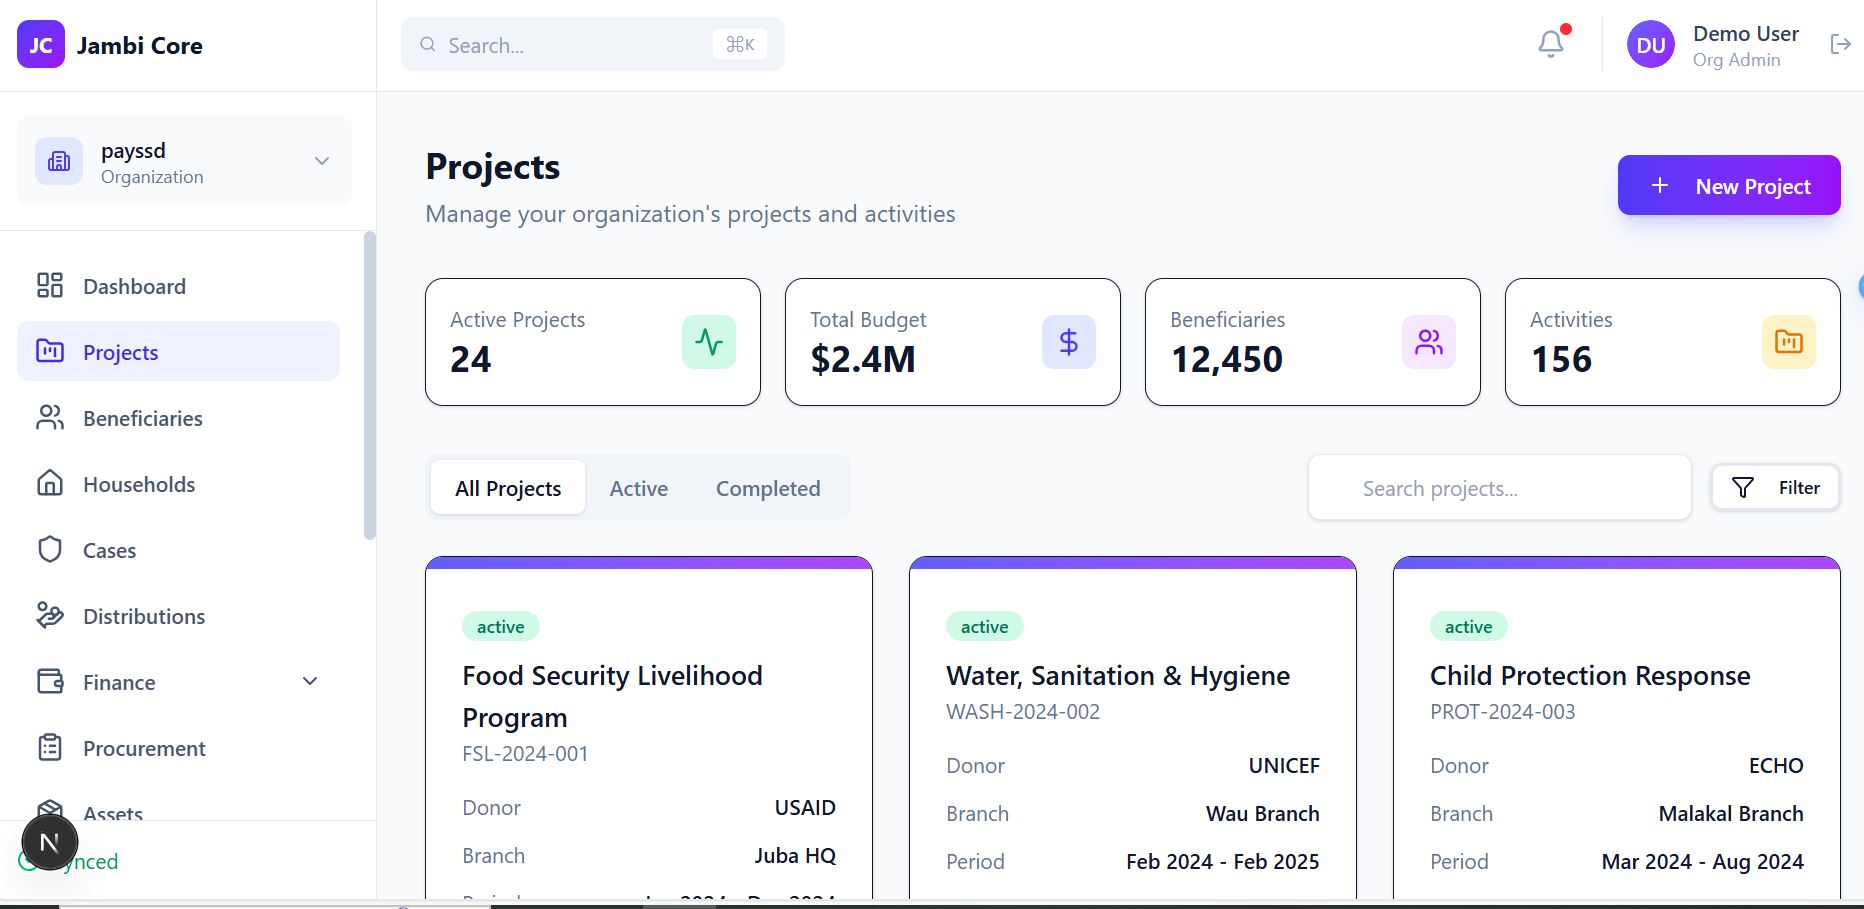
Task: Click the notification bell icon
Action: pyautogui.click(x=1551, y=44)
